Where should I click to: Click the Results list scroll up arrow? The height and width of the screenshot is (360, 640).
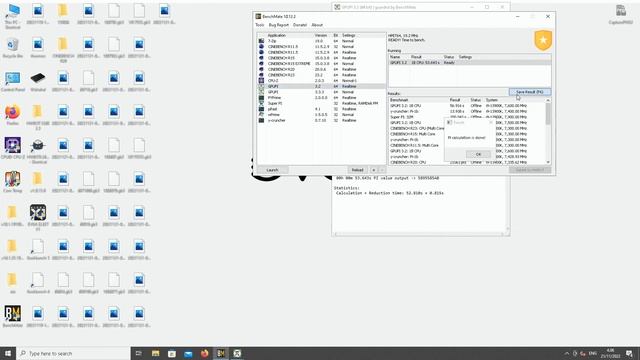(548, 100)
